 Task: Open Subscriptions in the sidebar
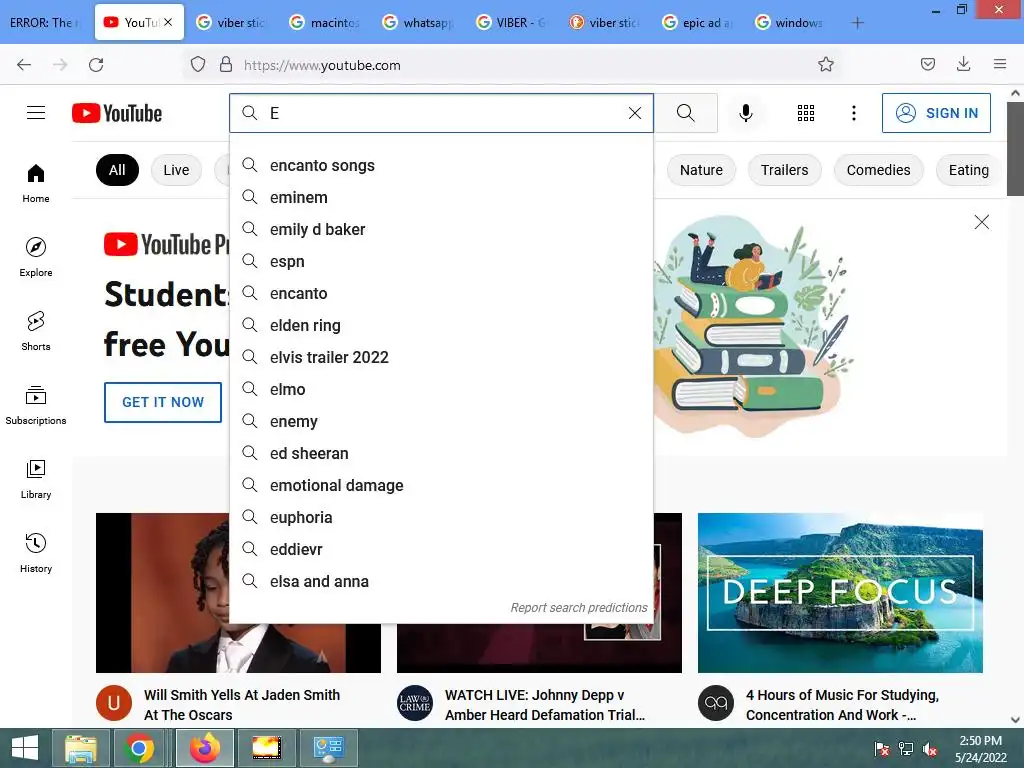point(36,406)
